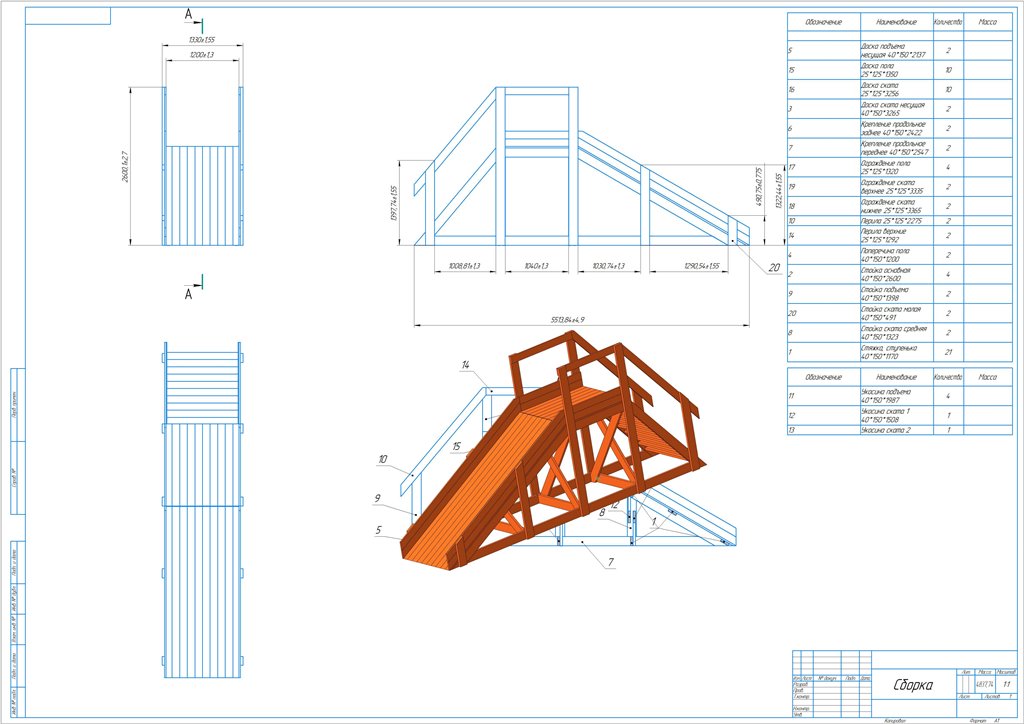
Task: Click the lower section marker 'A'
Action: pos(189,294)
